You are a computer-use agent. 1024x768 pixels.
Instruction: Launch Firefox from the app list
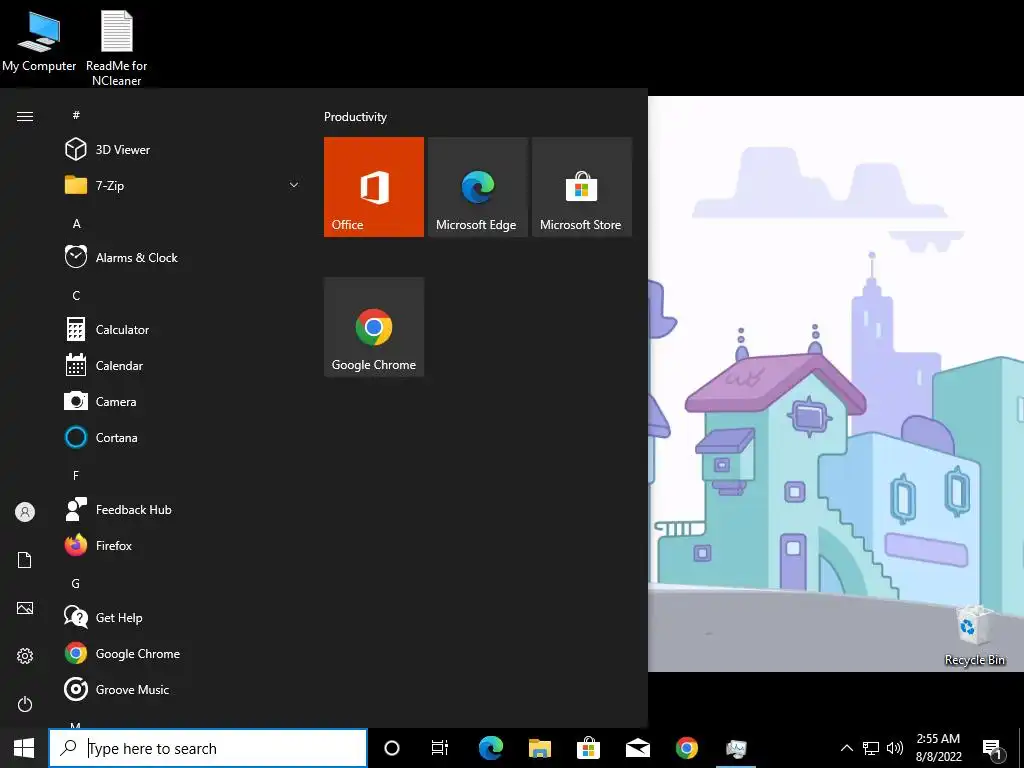tap(180, 545)
